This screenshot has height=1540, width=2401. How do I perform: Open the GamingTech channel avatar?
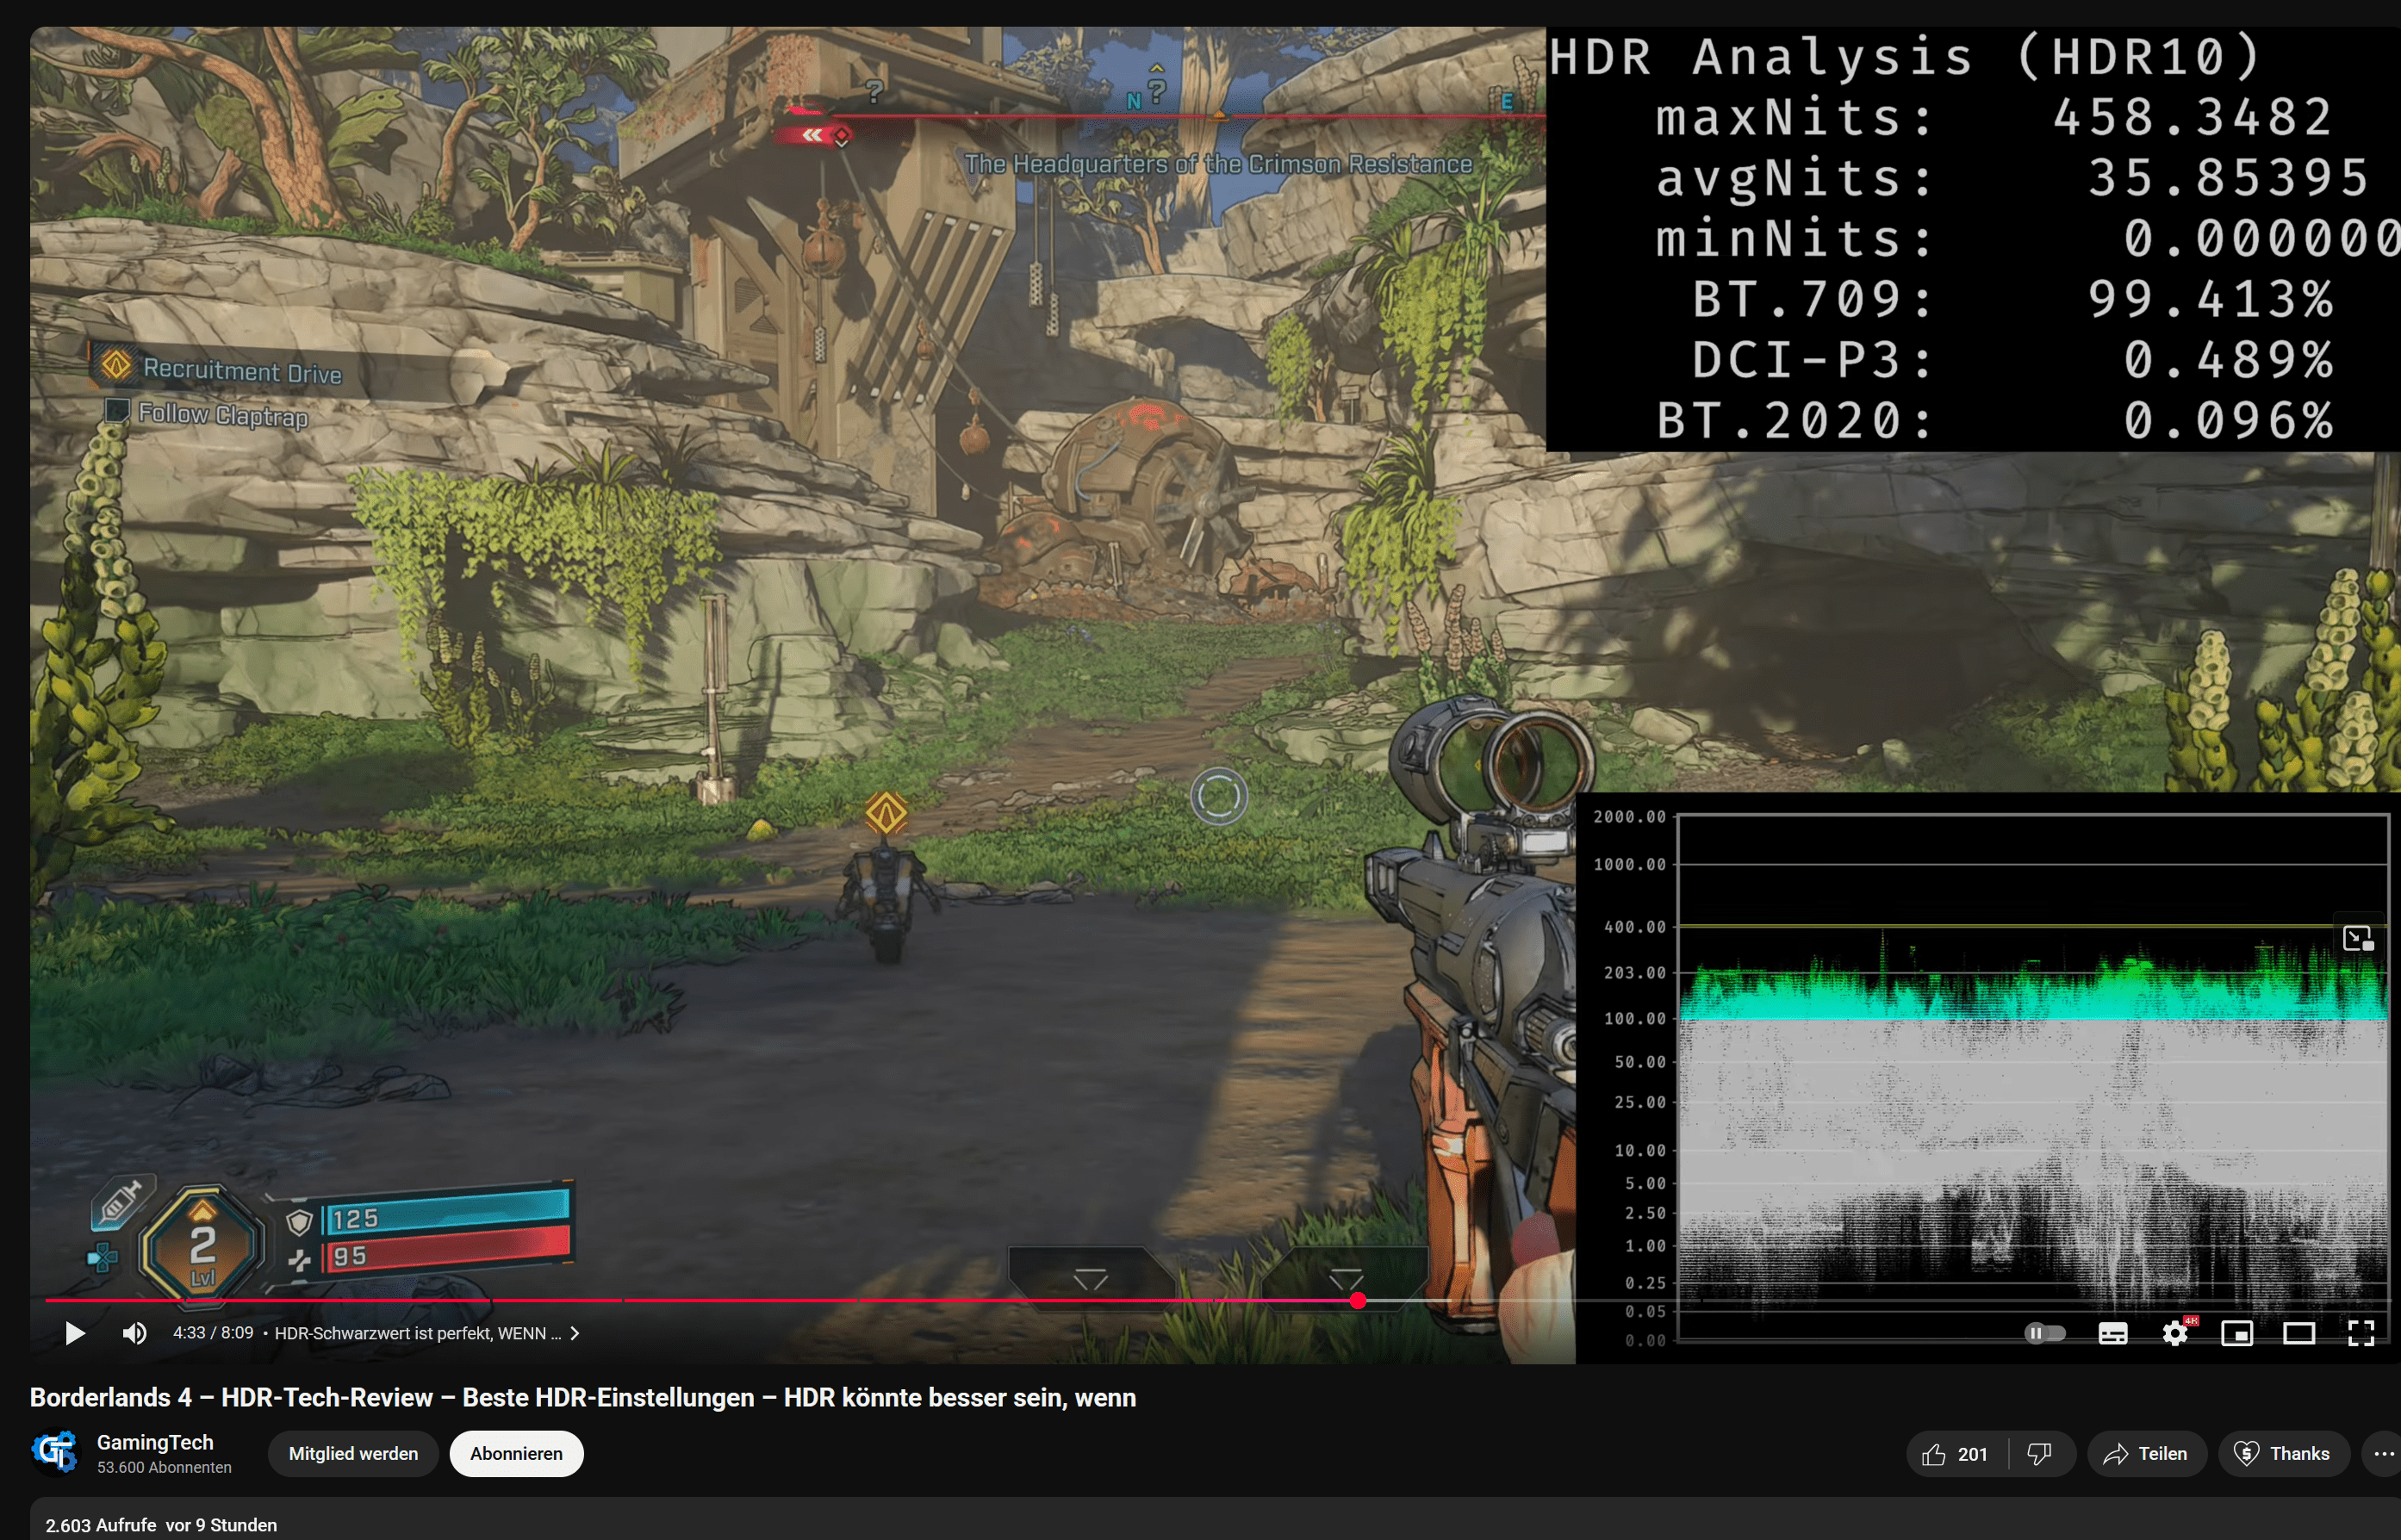(x=55, y=1452)
